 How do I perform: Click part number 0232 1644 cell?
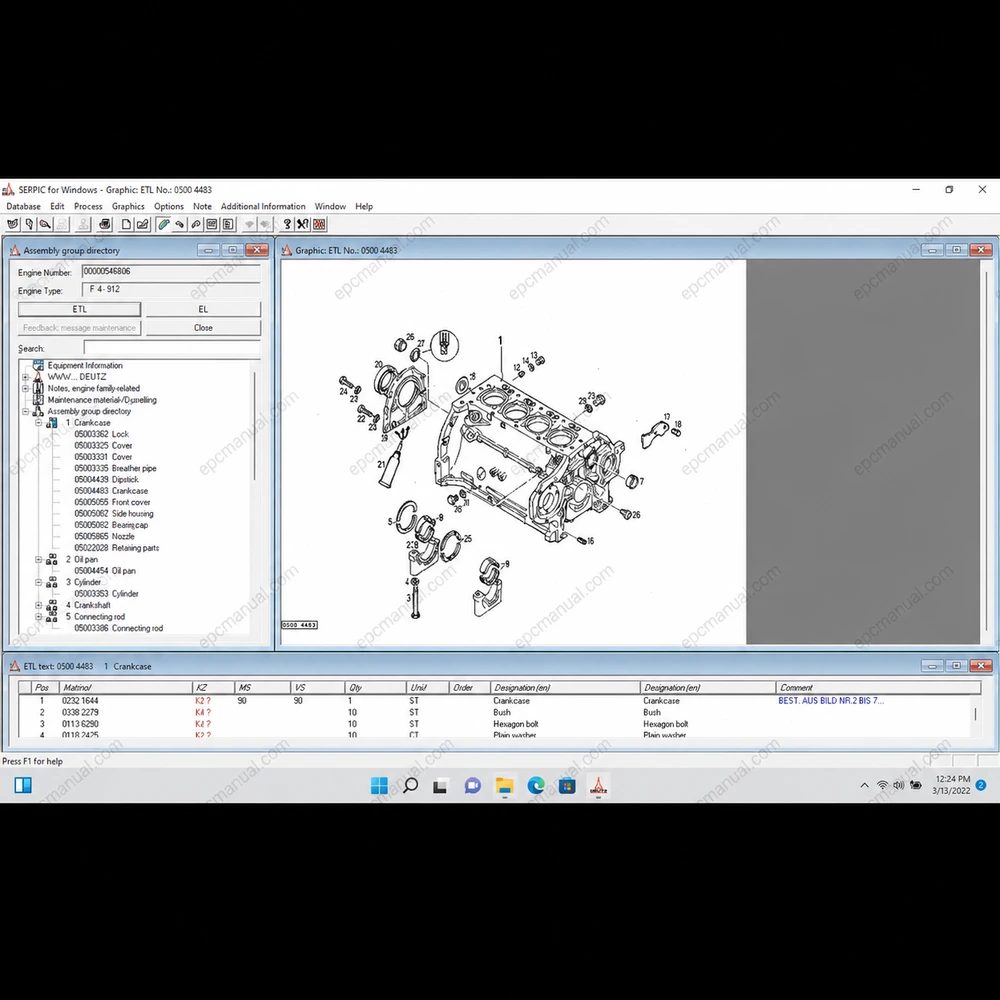click(x=80, y=701)
